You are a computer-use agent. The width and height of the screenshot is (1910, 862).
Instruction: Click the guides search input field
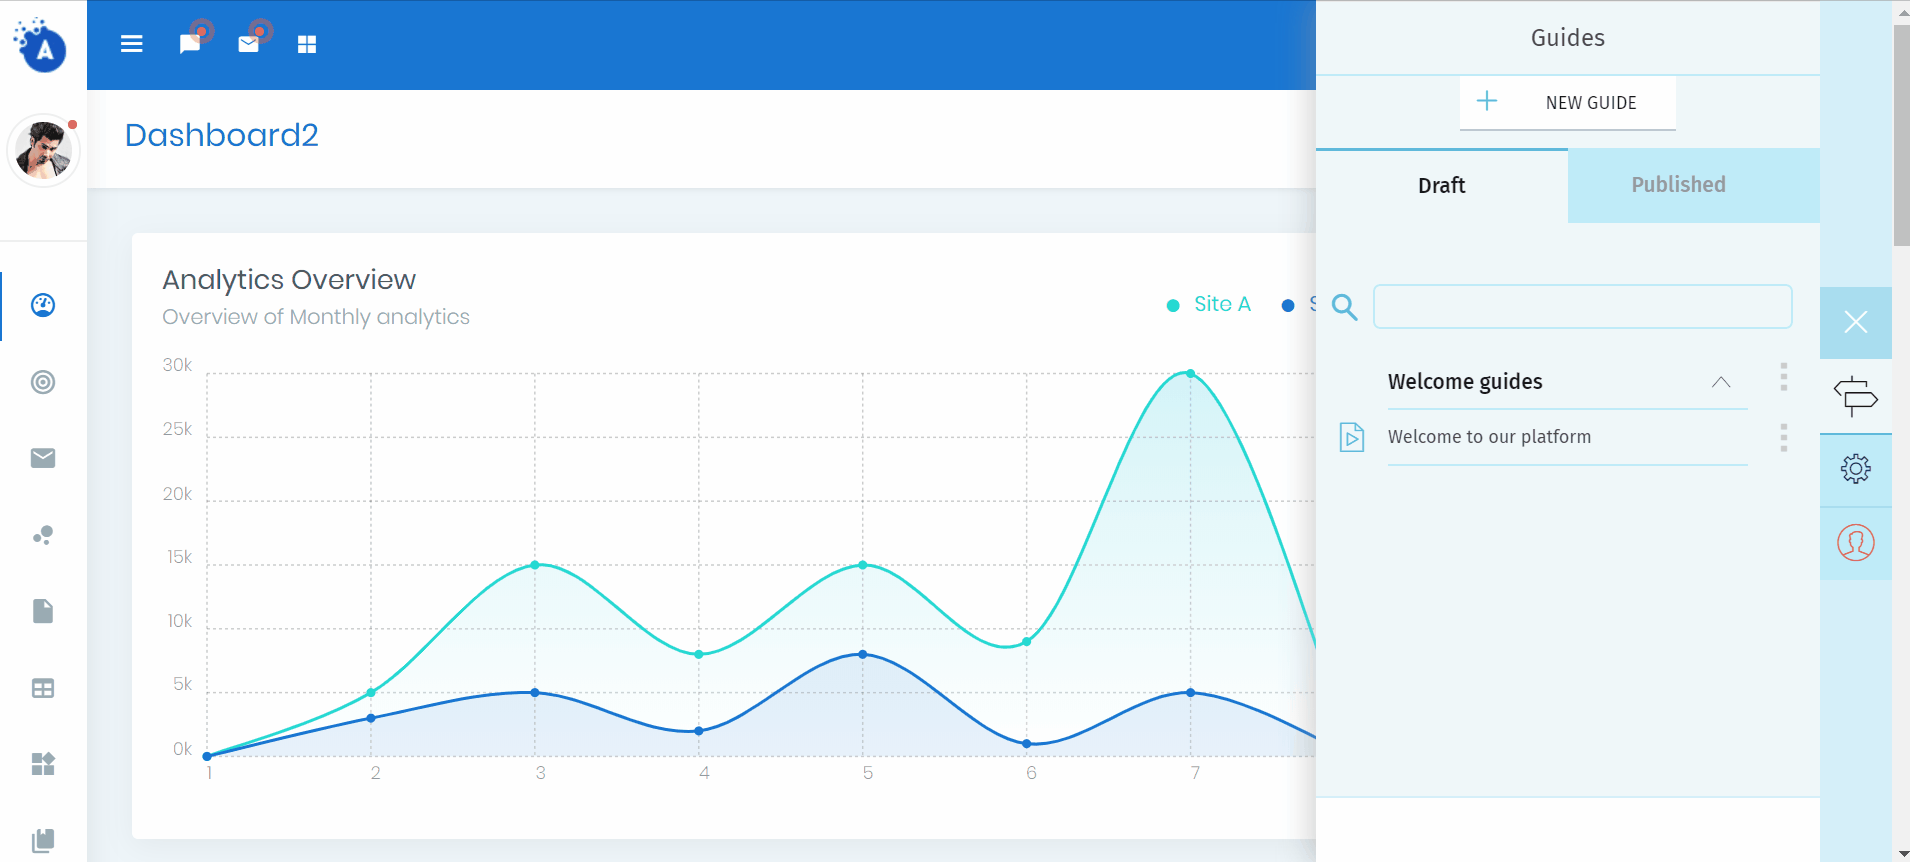[1582, 307]
